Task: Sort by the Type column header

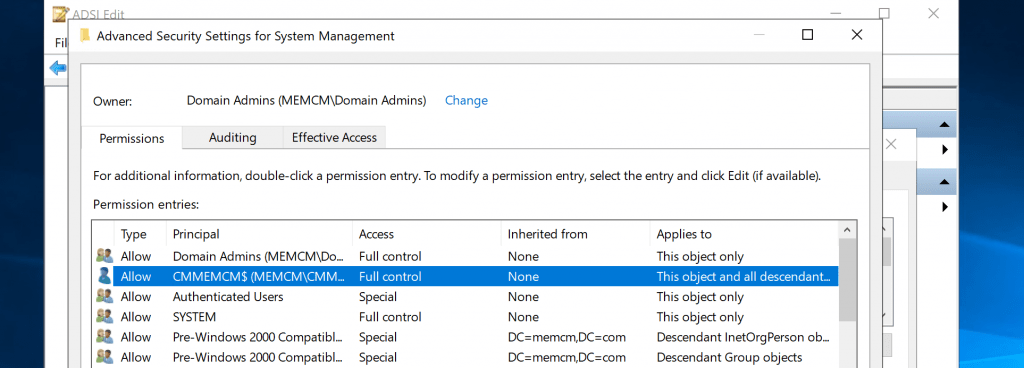Action: pyautogui.click(x=140, y=234)
